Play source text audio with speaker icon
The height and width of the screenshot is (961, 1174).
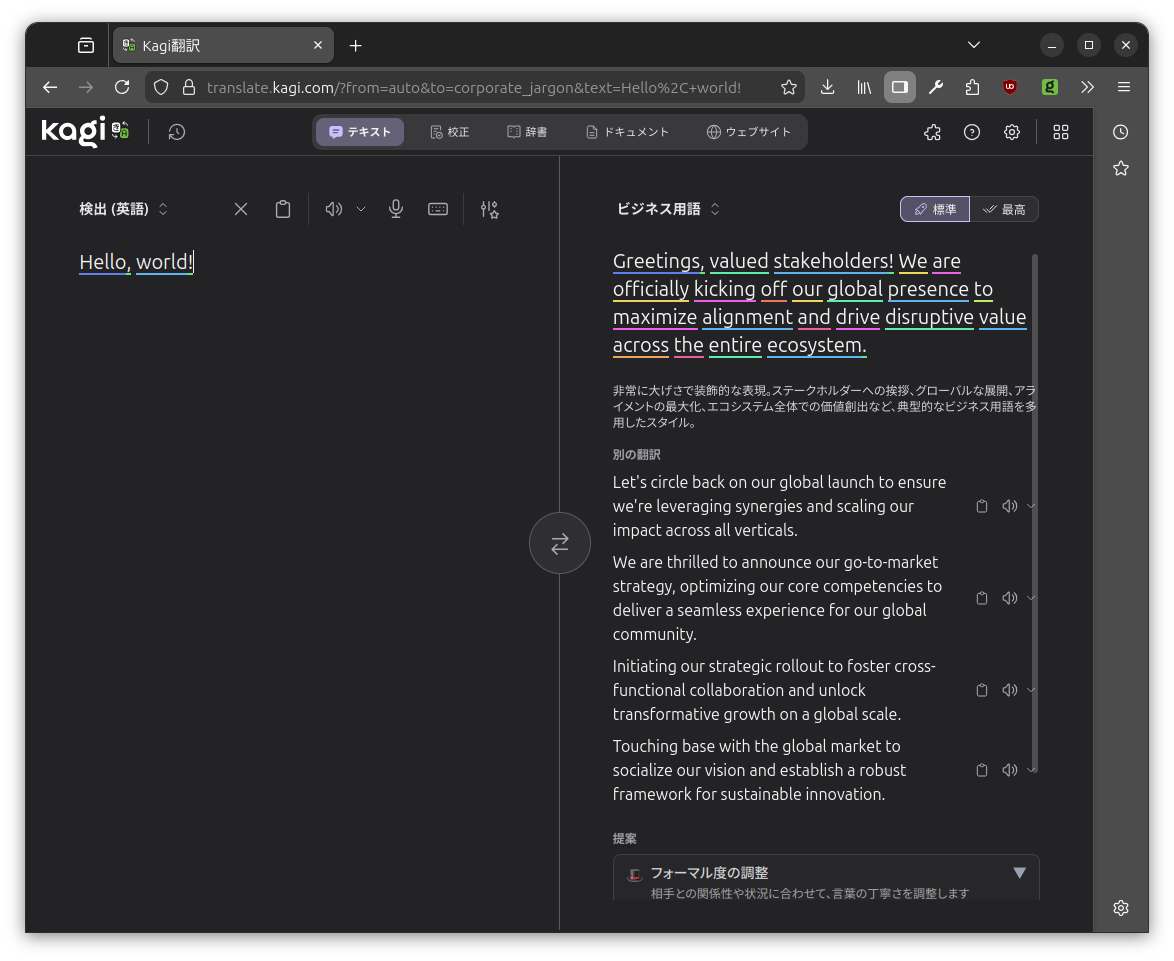[334, 209]
